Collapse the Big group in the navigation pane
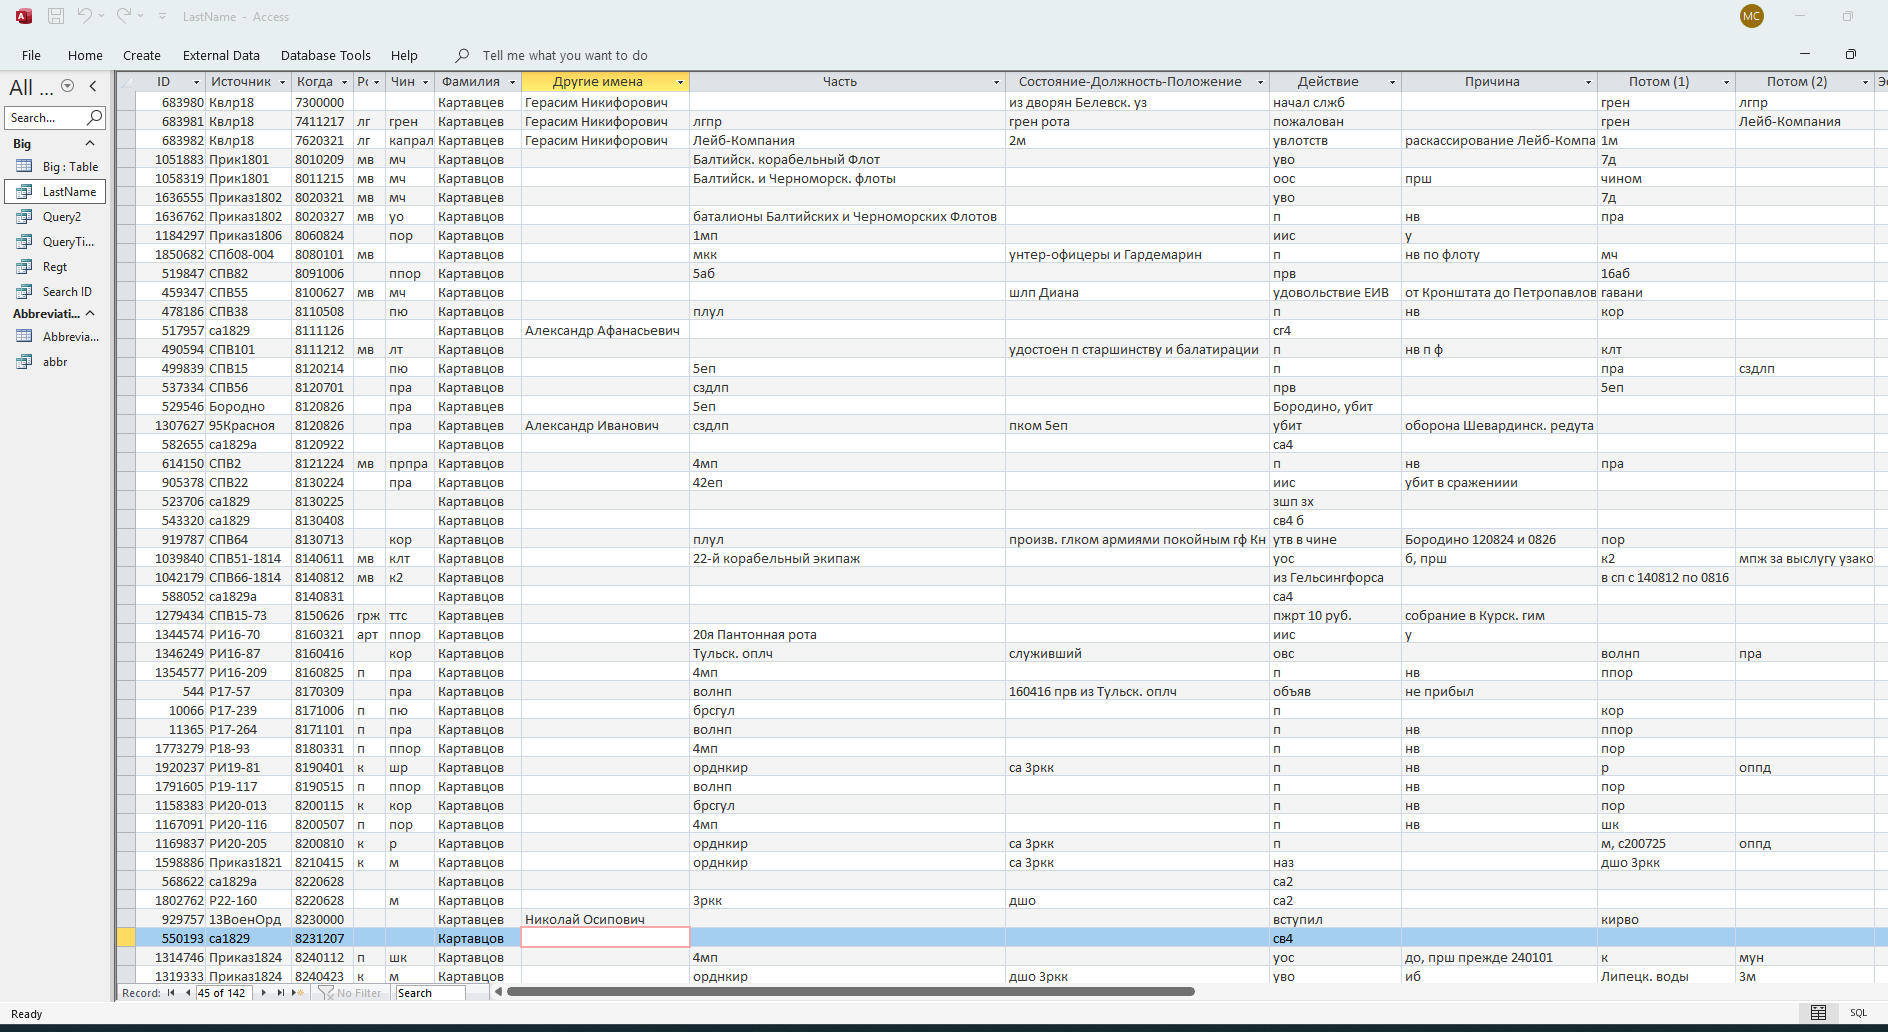Screen dimensions: 1888x1032 pyautogui.click(x=90, y=144)
